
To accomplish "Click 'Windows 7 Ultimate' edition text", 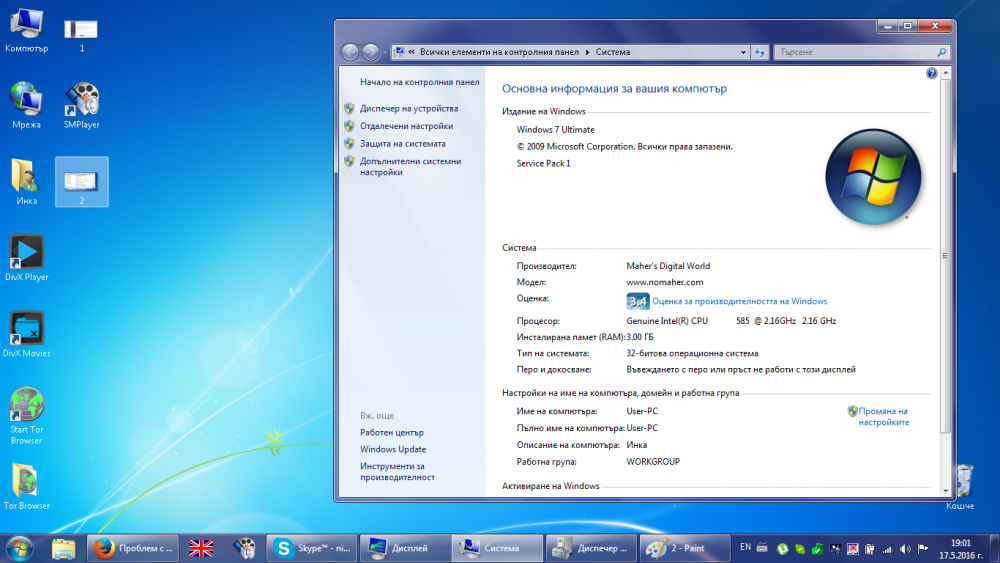I will click(x=555, y=129).
